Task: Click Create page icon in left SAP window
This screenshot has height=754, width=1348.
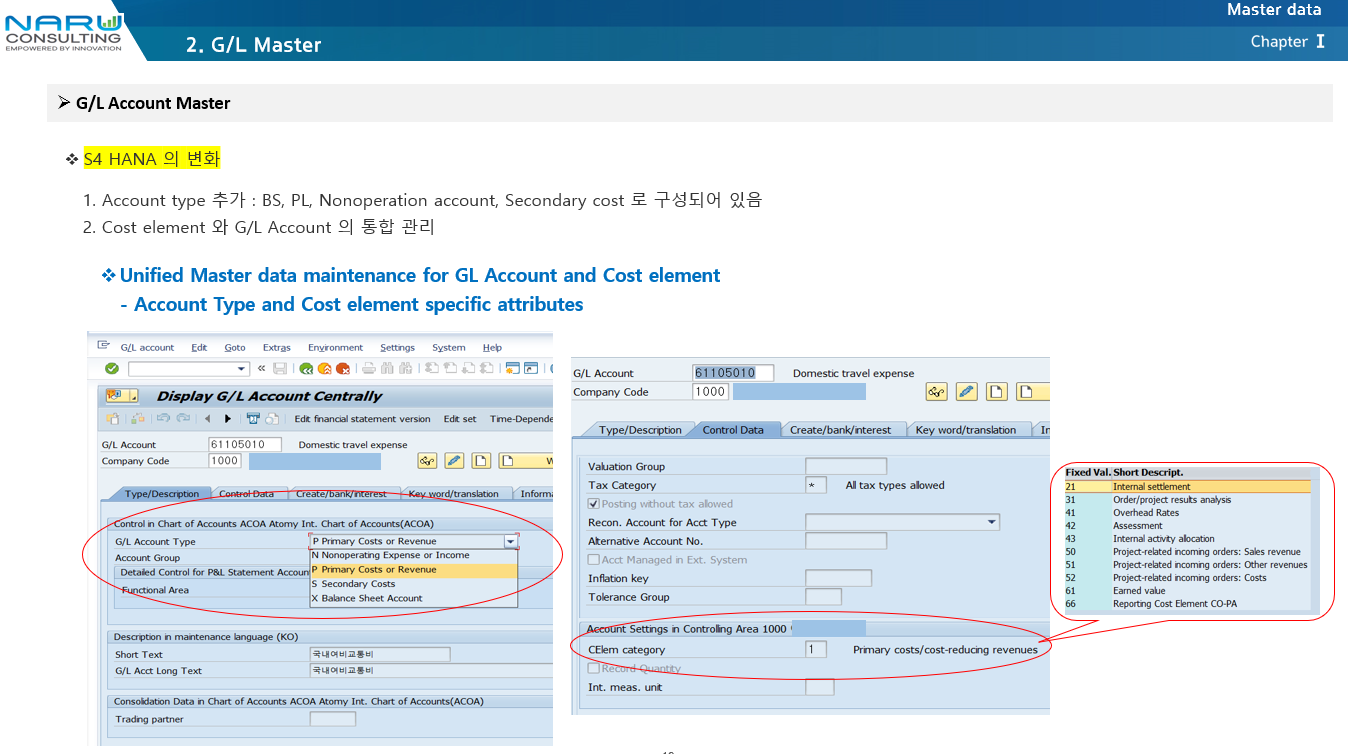Action: [x=481, y=461]
